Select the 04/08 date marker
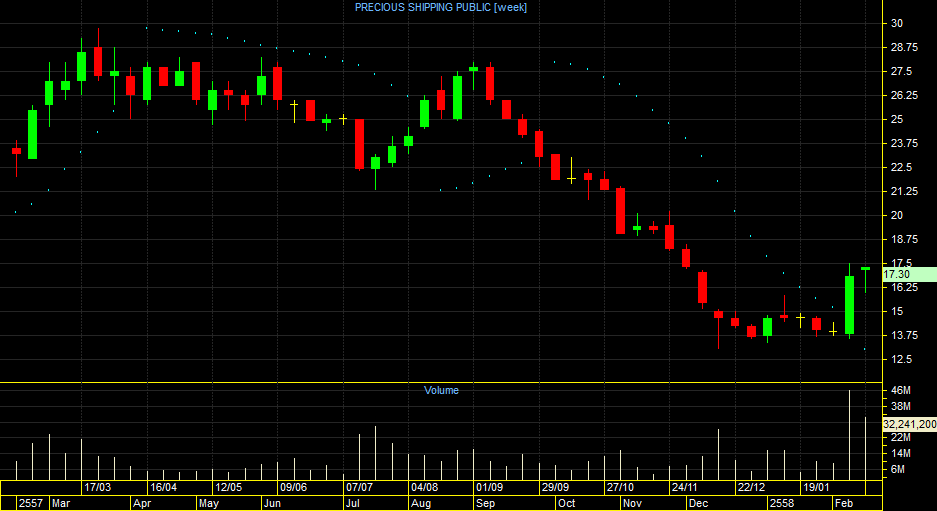 [x=424, y=487]
